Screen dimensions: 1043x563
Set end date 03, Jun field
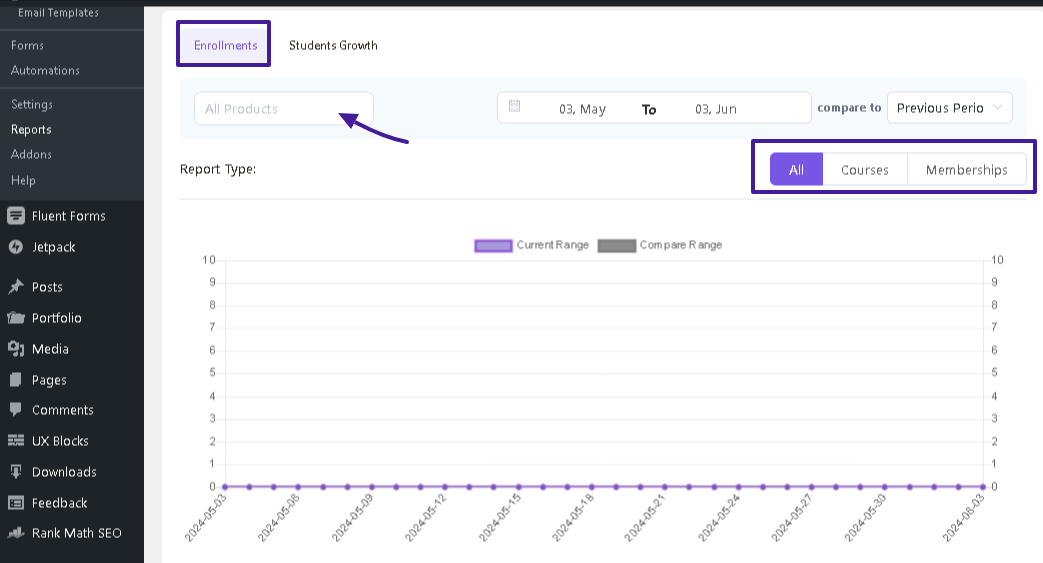[x=716, y=109]
